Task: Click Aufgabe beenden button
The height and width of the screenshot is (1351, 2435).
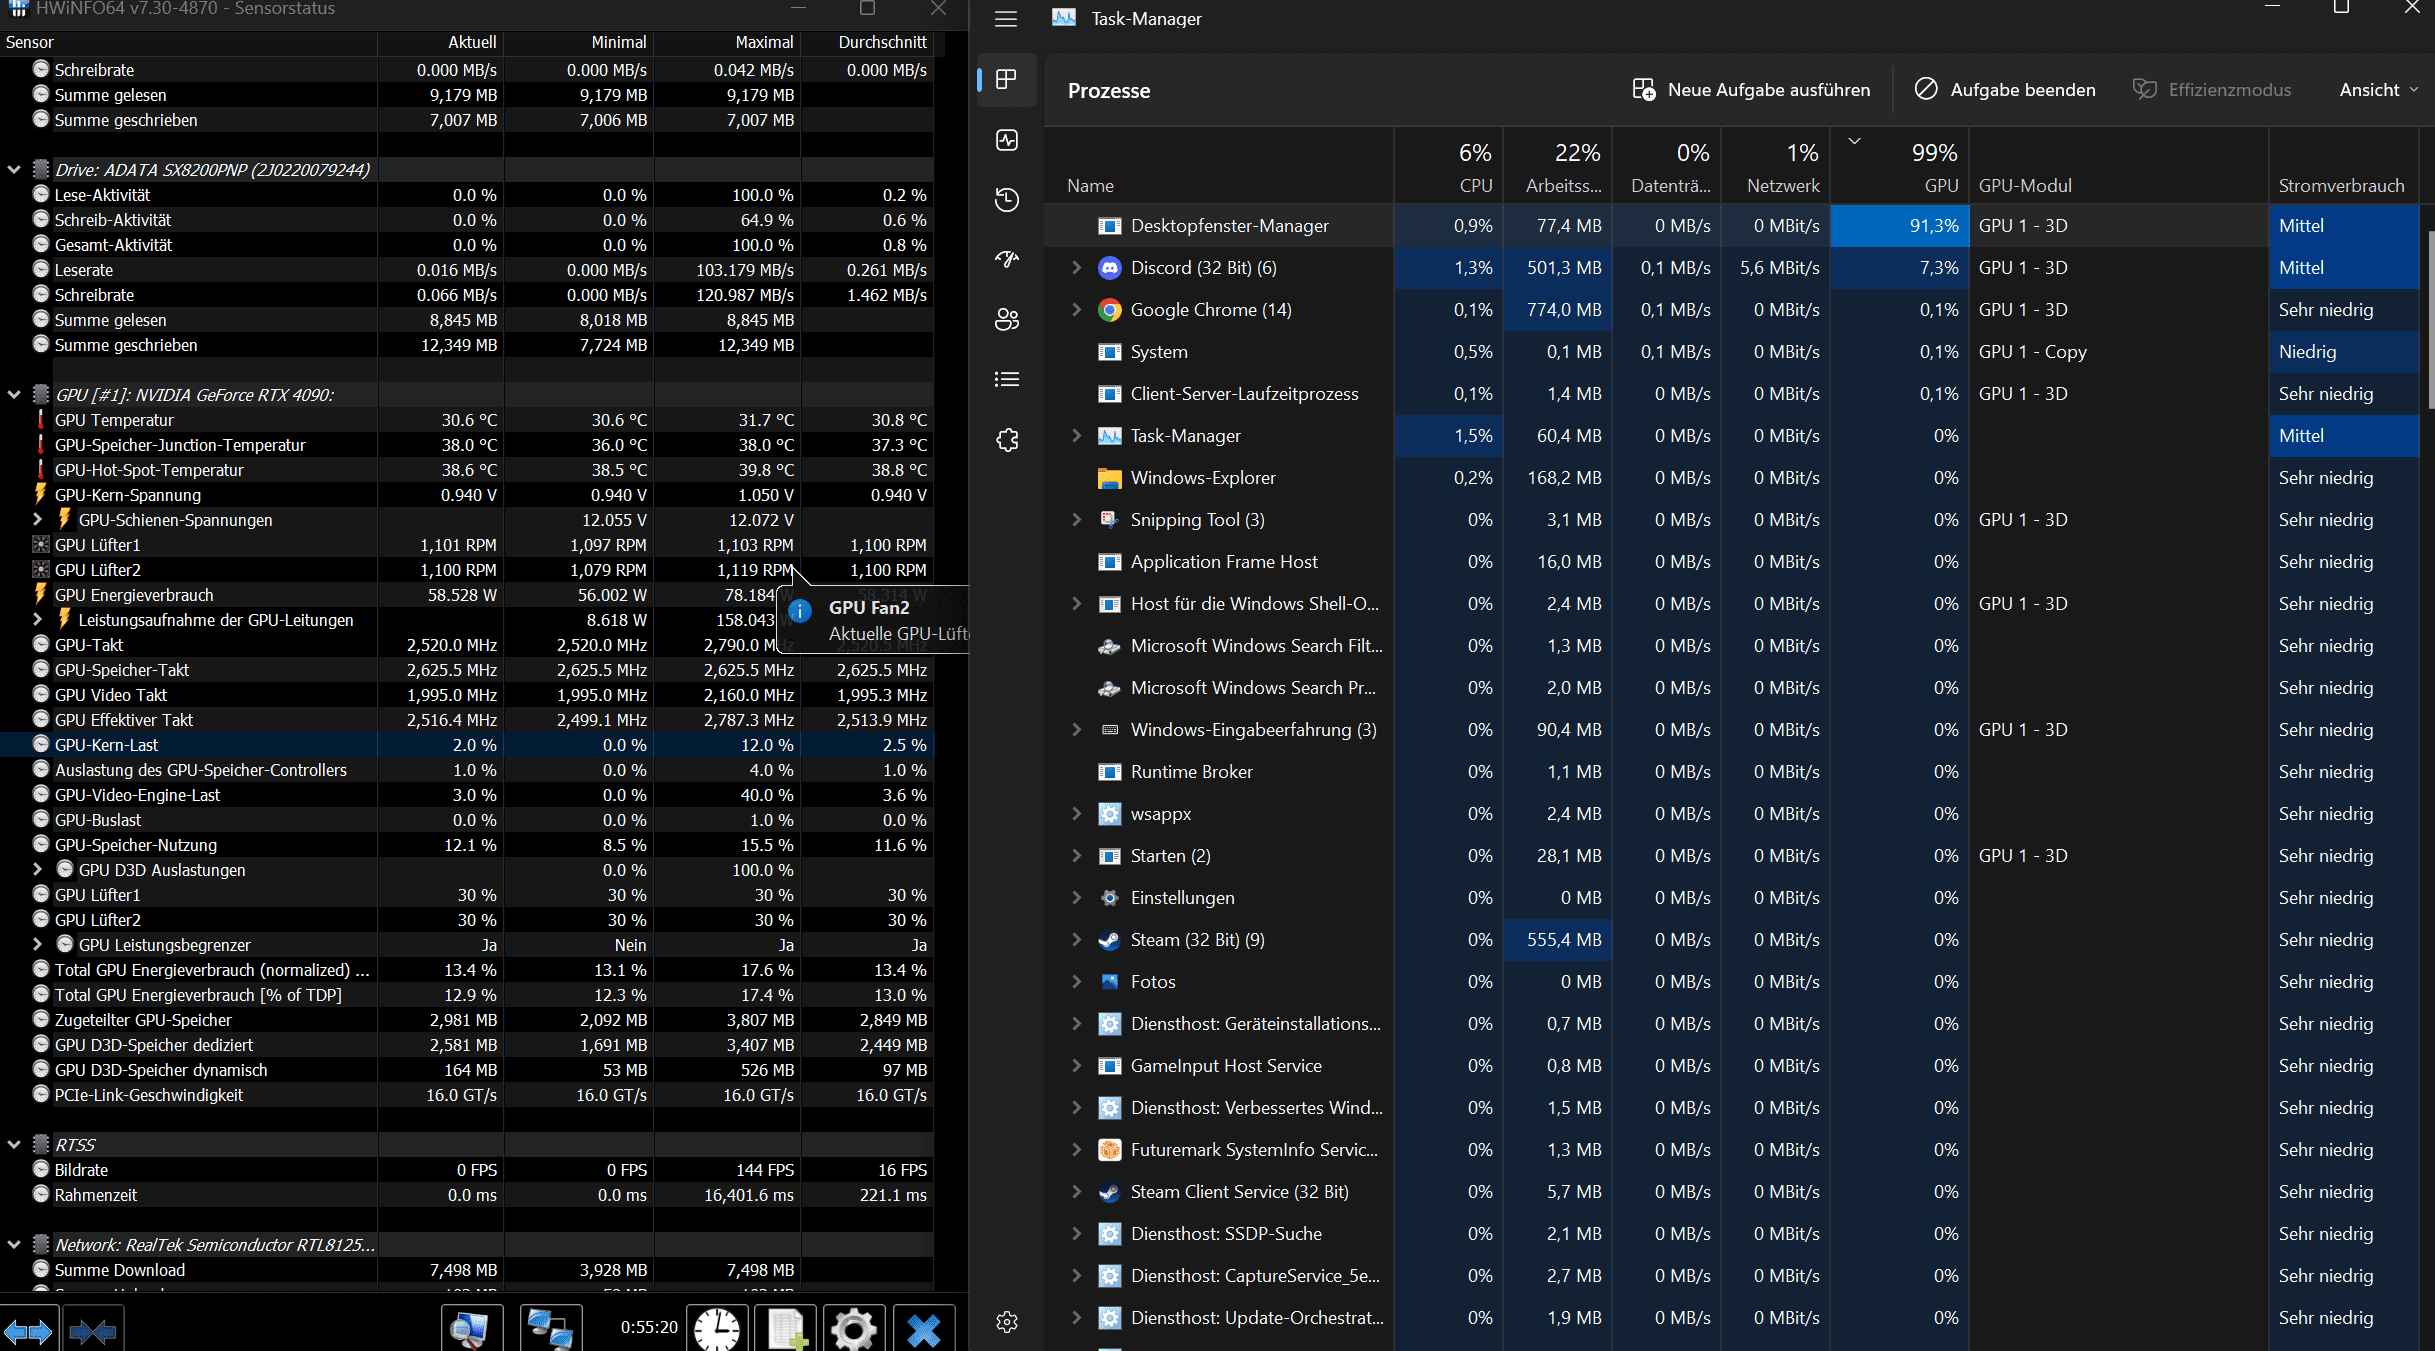Action: [x=2005, y=90]
